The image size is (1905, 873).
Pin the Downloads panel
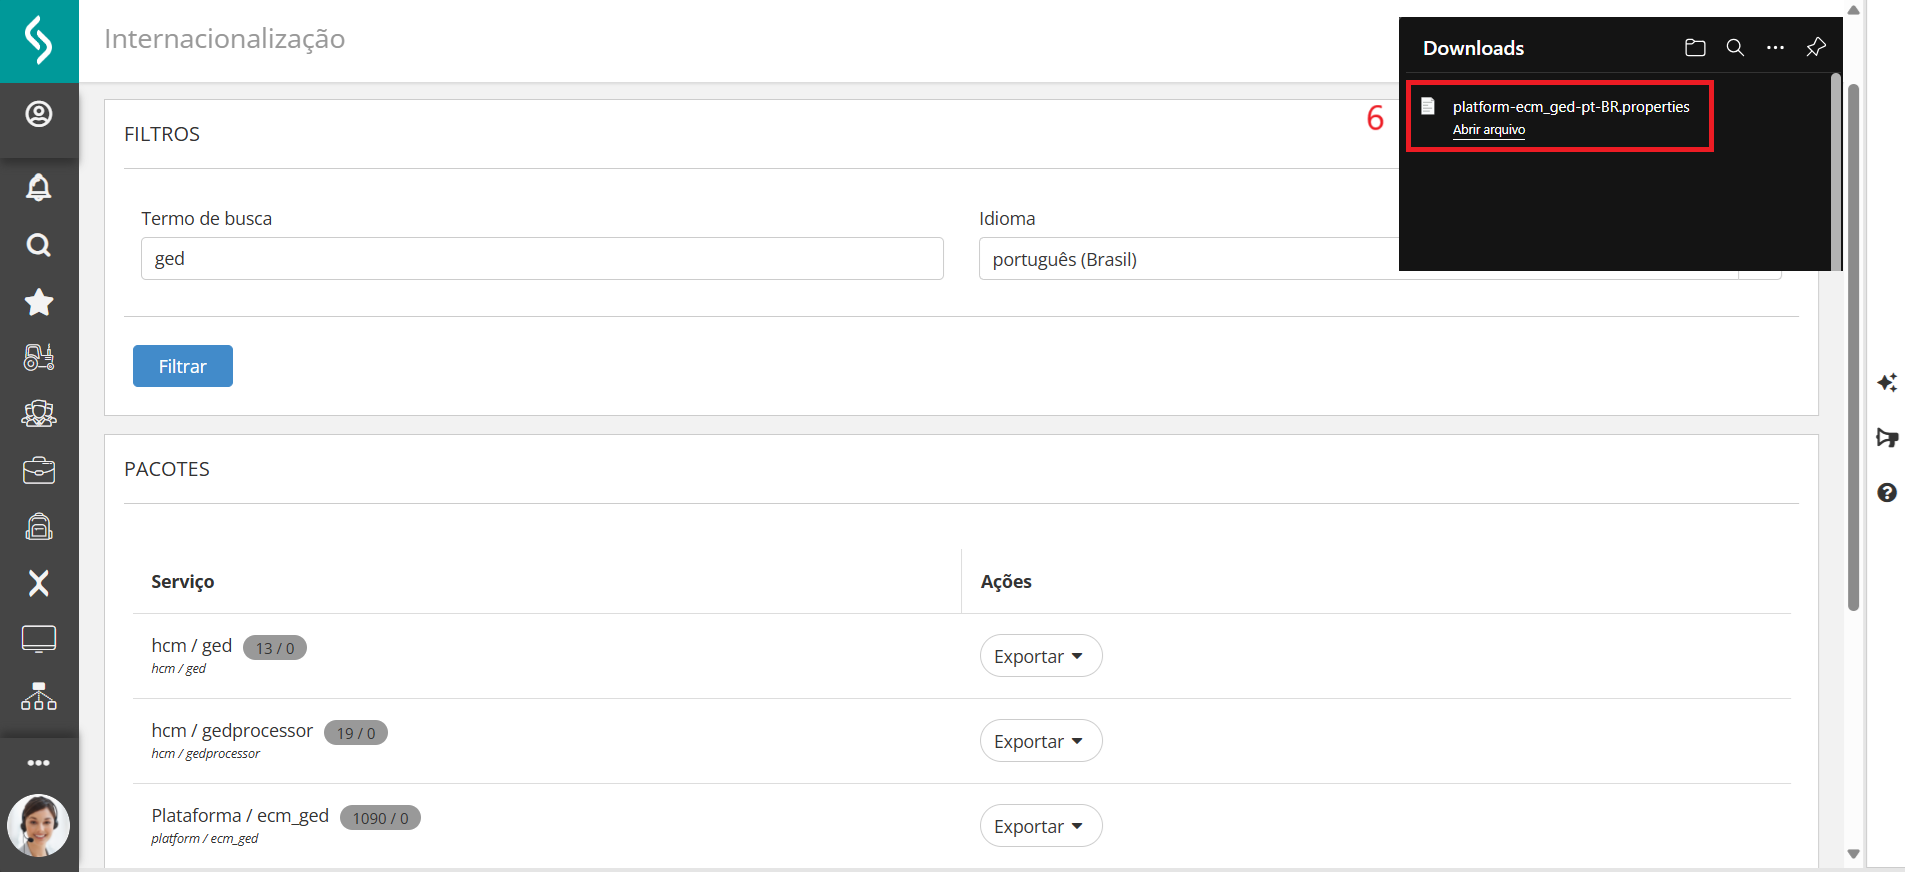(x=1816, y=47)
